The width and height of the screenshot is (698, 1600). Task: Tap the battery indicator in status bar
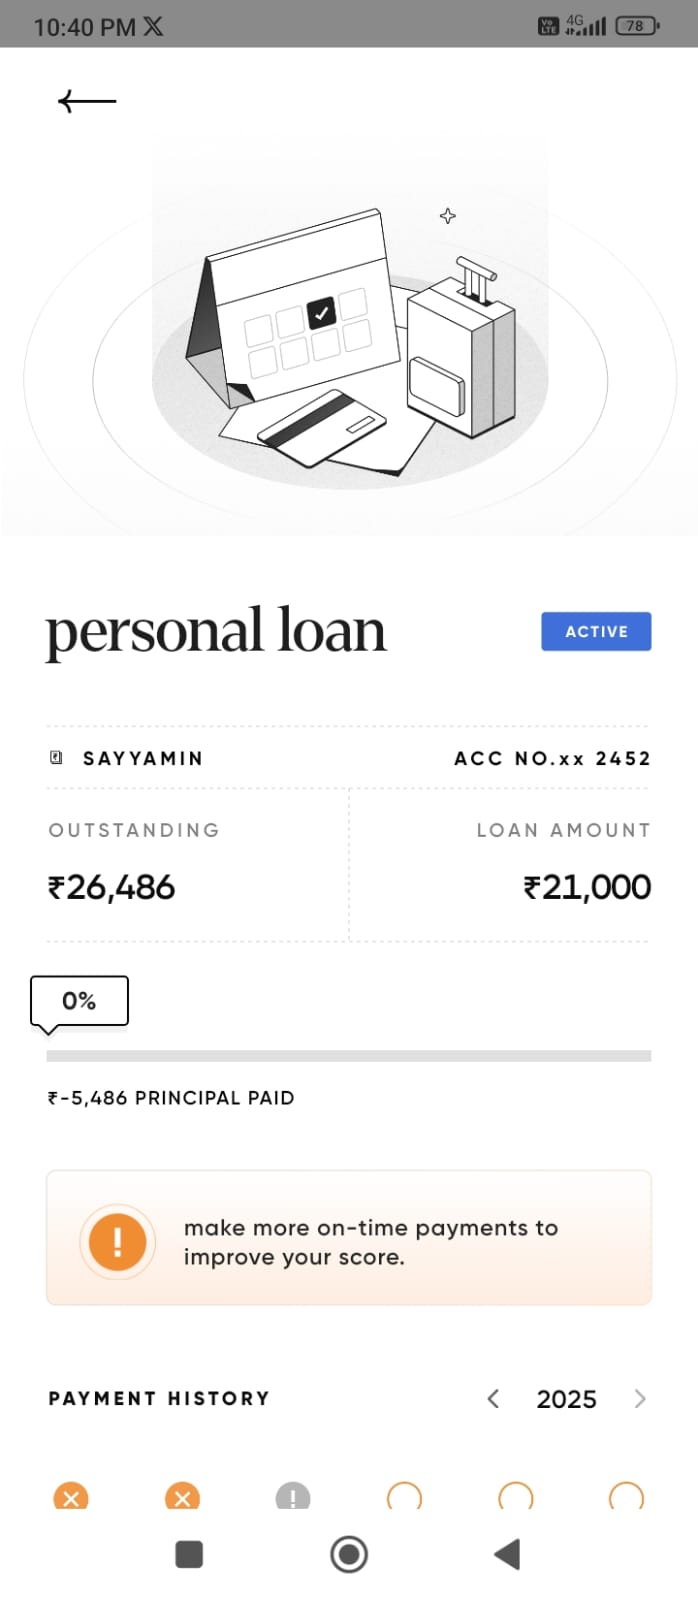pos(637,26)
